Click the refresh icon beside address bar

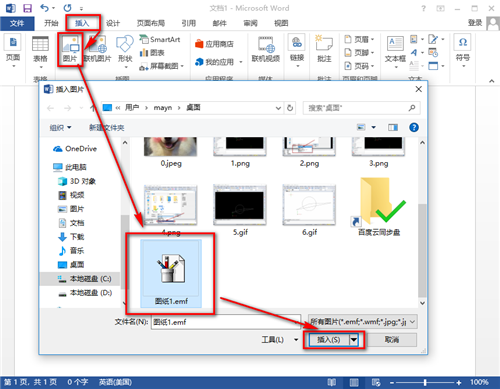click(290, 108)
